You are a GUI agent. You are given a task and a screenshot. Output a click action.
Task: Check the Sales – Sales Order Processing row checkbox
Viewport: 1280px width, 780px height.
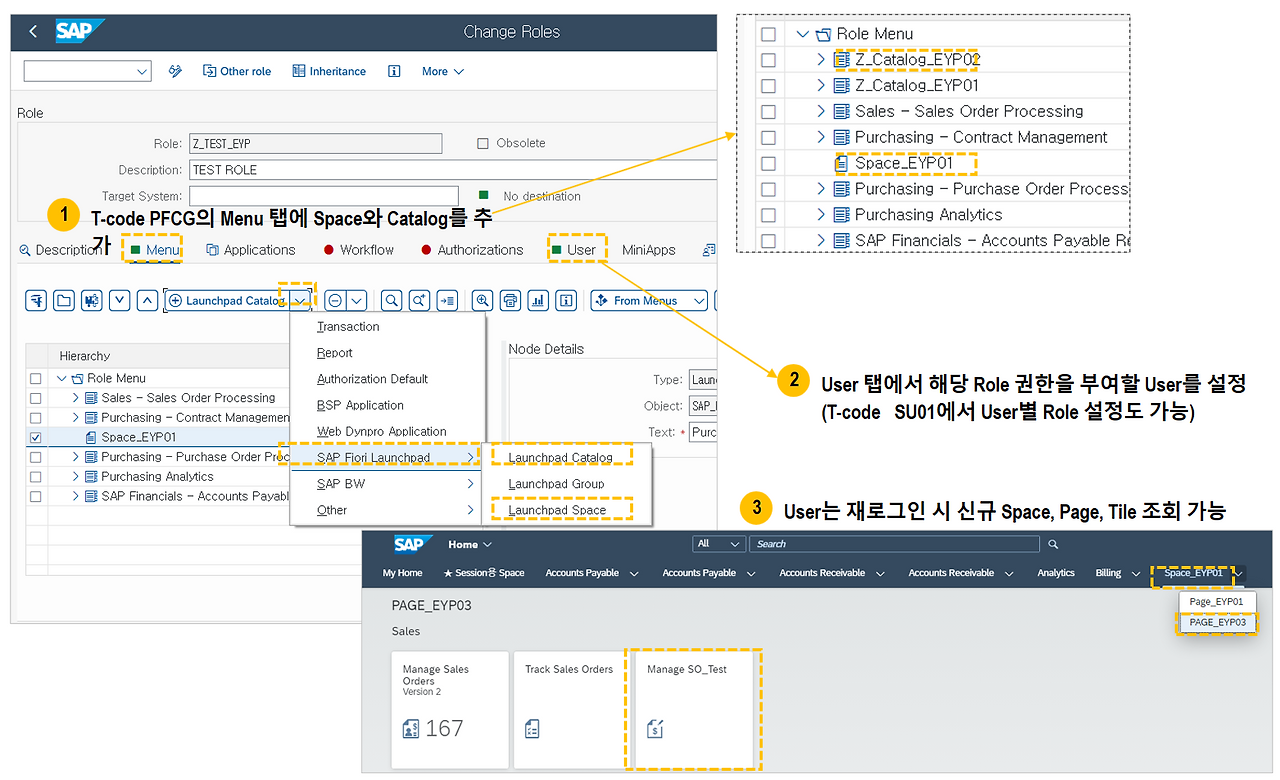tap(36, 398)
